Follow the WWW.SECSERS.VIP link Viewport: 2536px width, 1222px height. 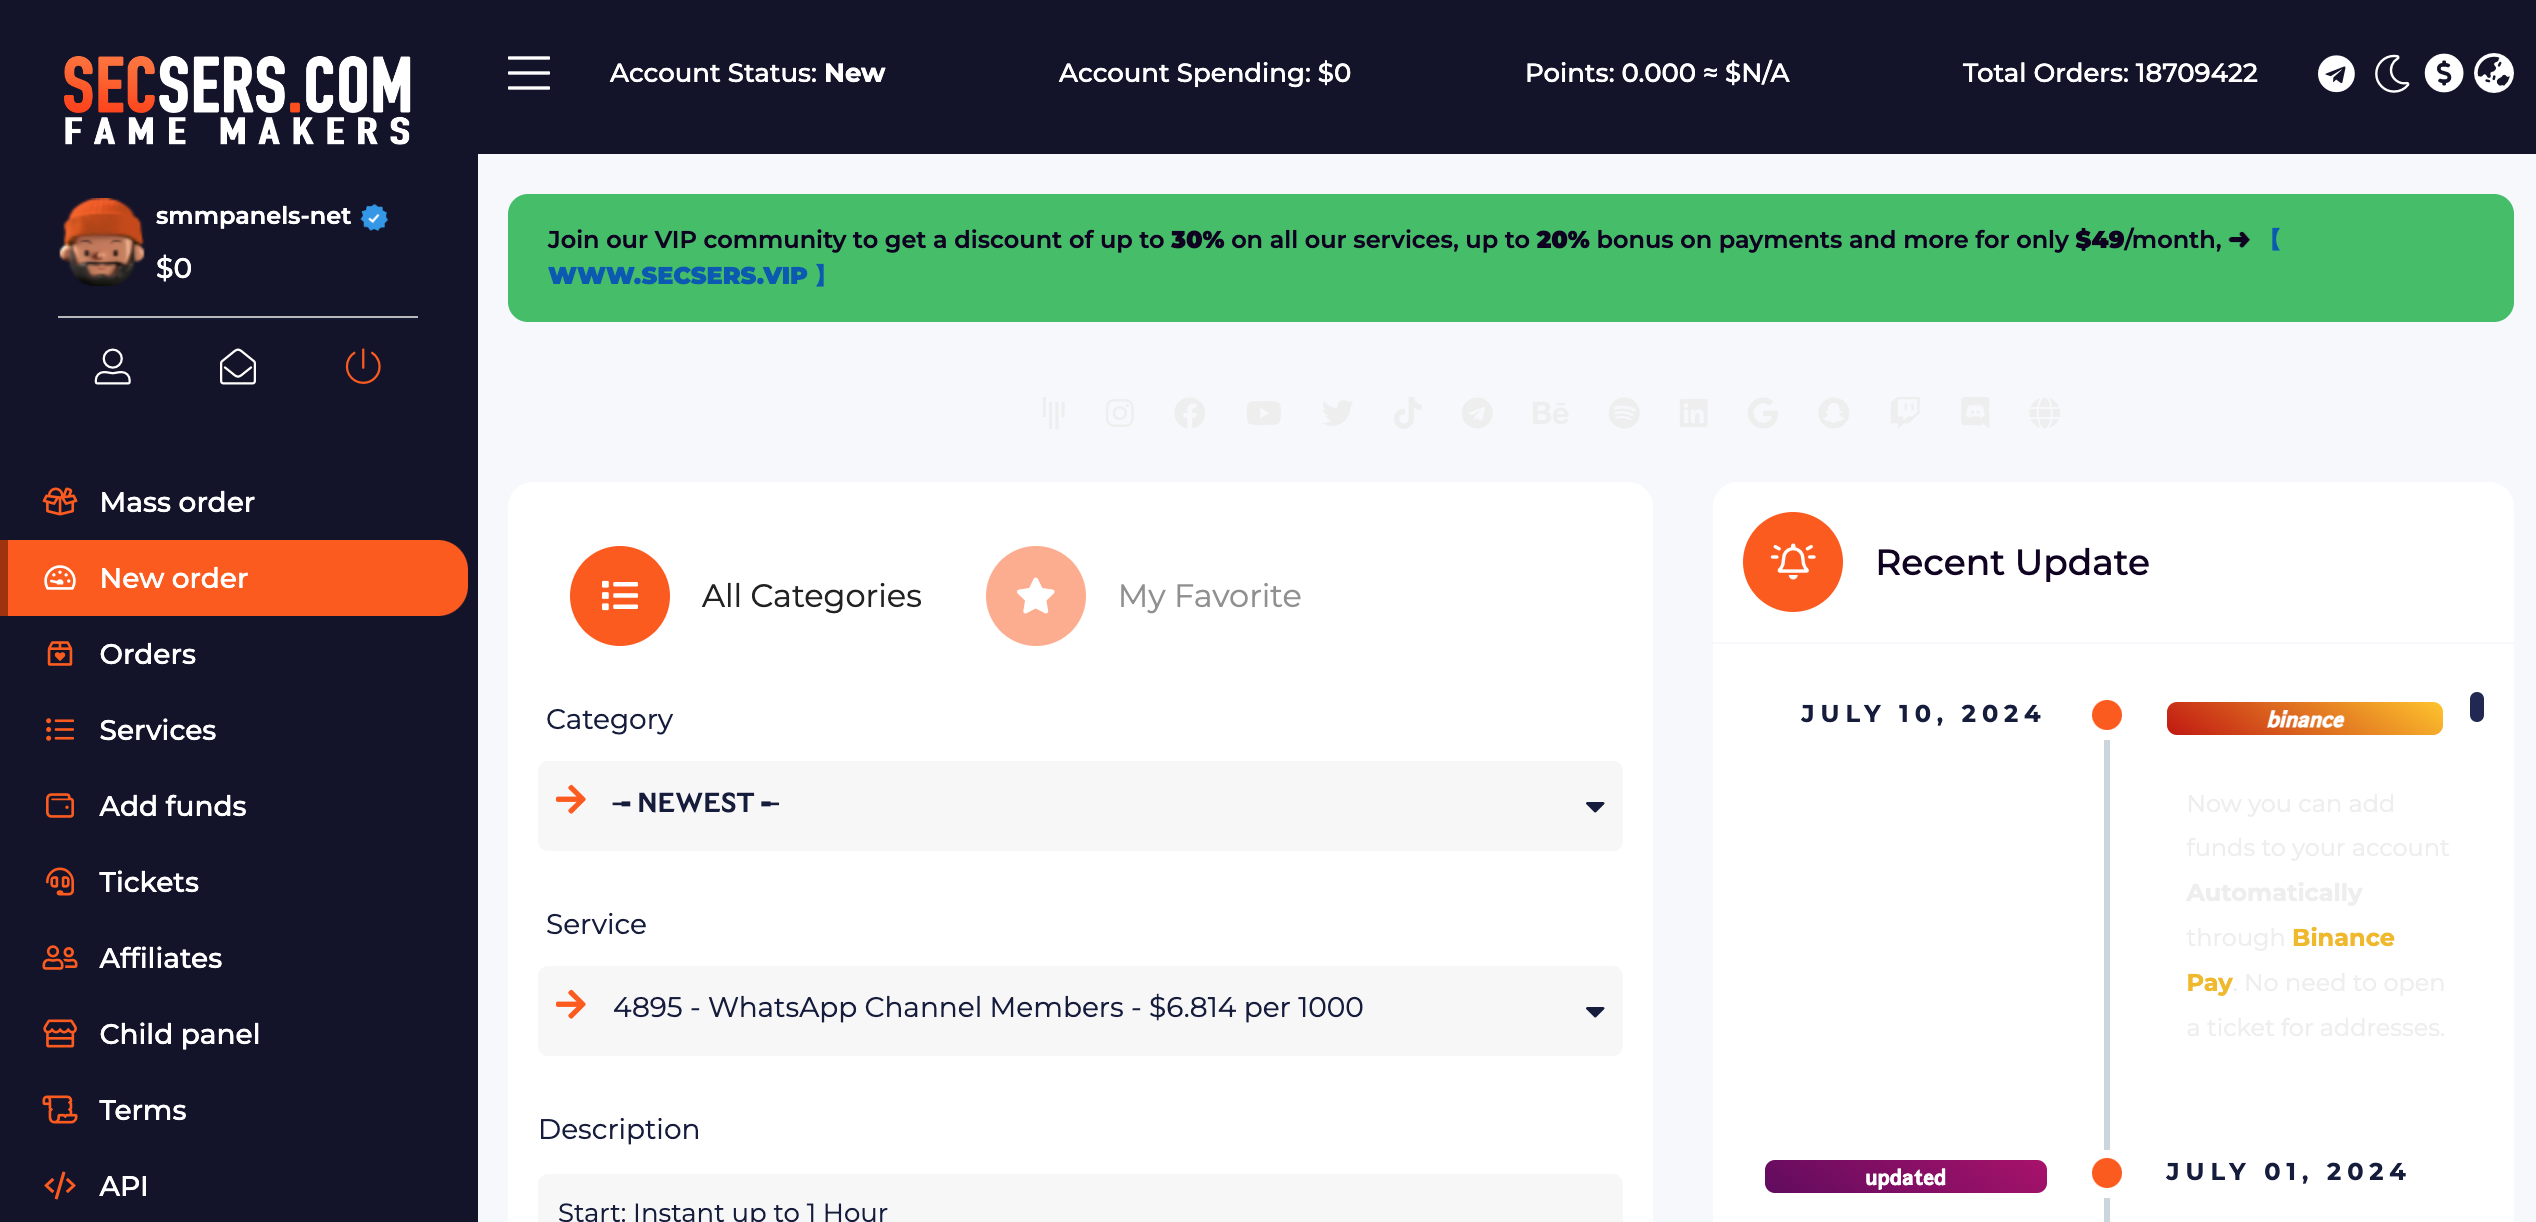pos(678,275)
